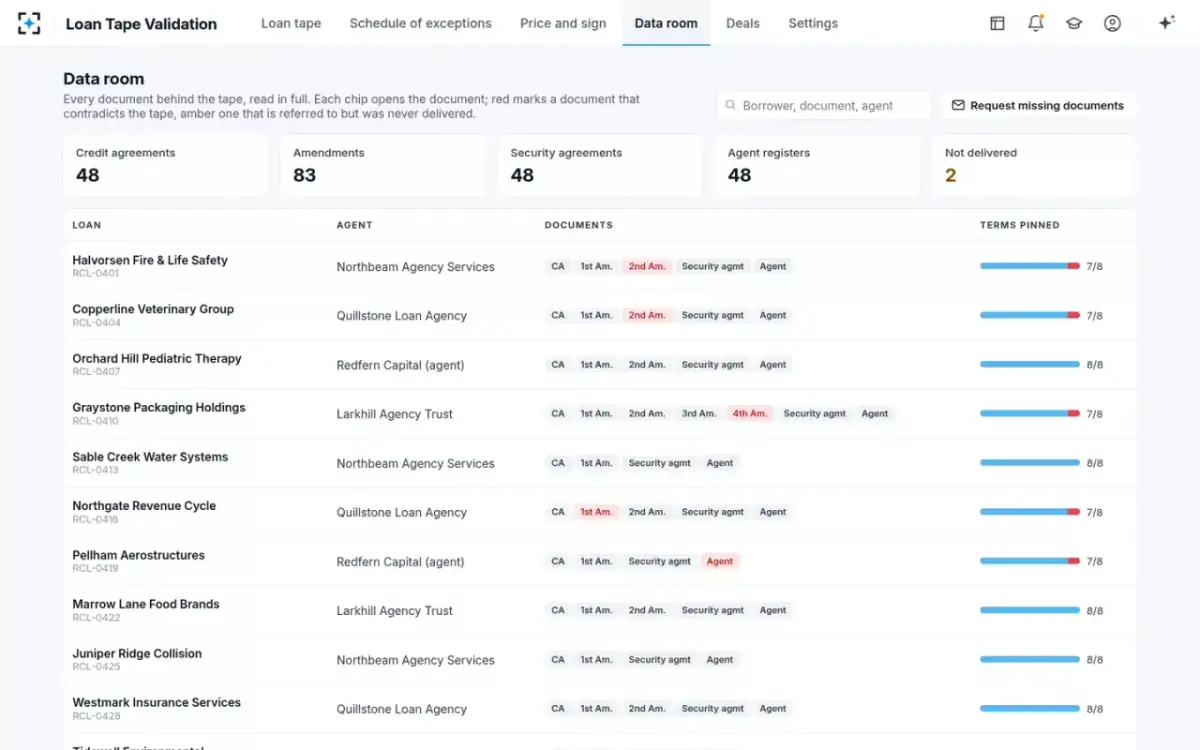Click the search magnifier icon

[x=732, y=105]
